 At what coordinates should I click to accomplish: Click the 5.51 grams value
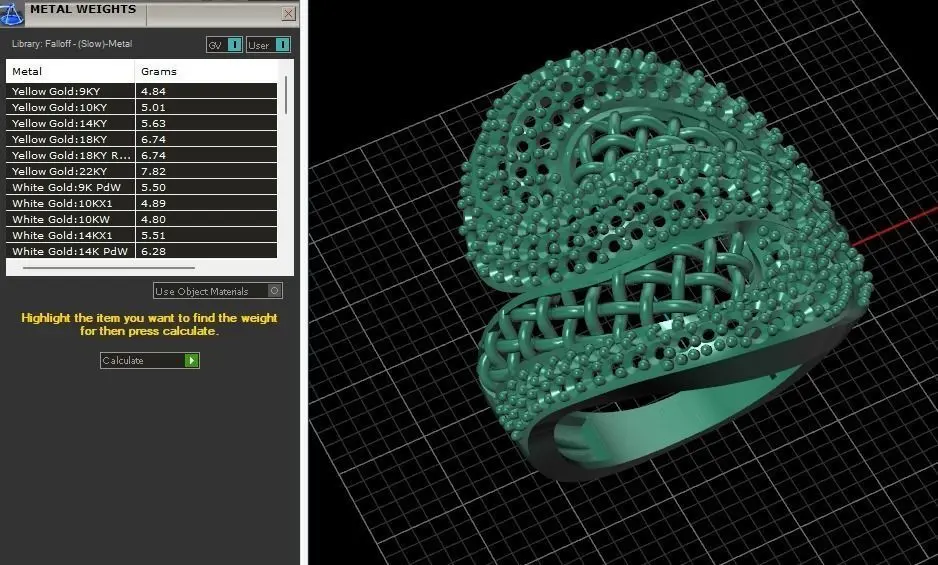click(153, 235)
